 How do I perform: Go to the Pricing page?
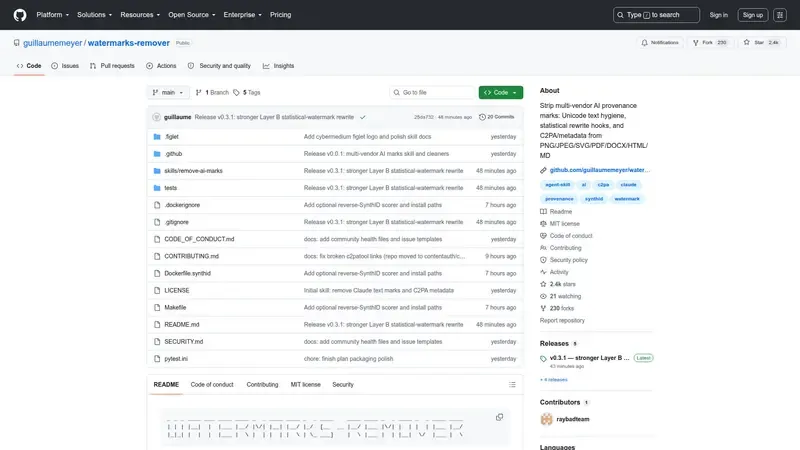coord(281,15)
